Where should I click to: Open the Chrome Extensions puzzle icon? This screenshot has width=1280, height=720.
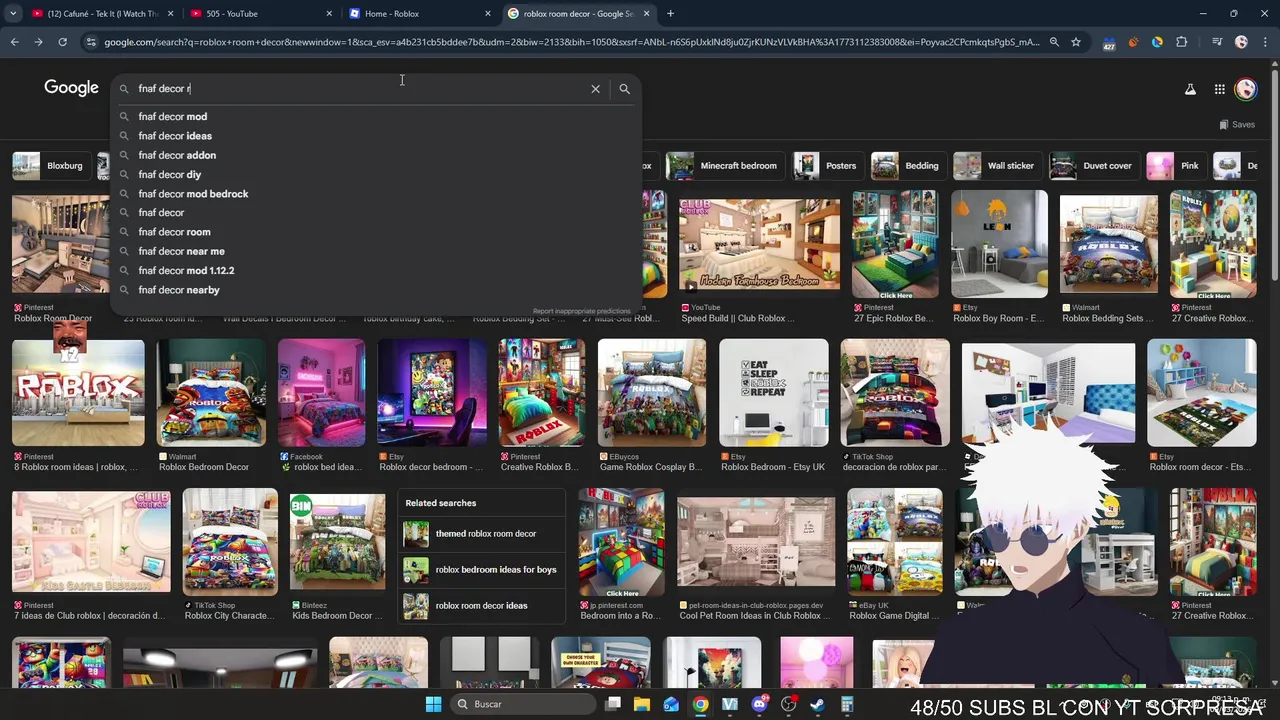pos(1182,42)
